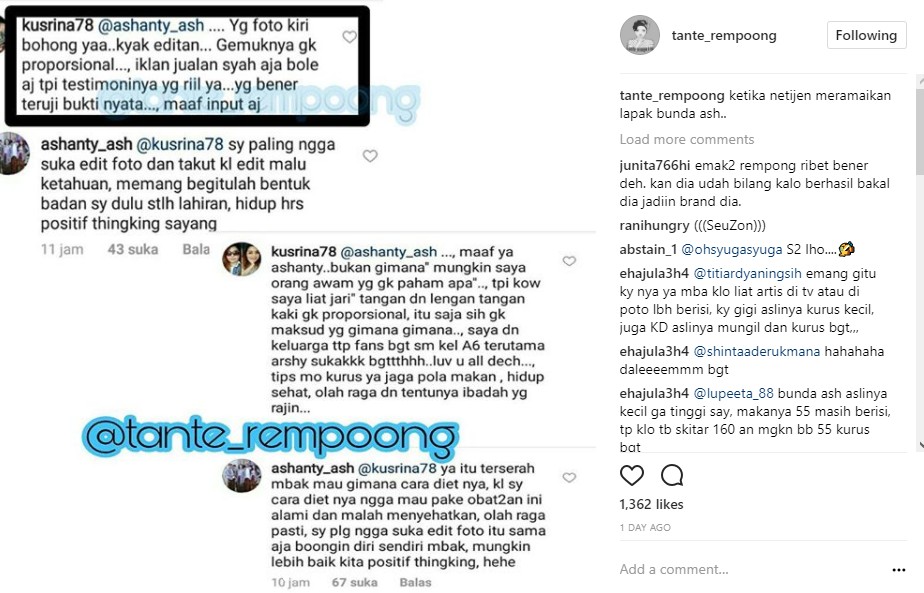Viewport: 924px width, 593px height.
Task: Like kusrina78's first comment with heart
Action: click(349, 37)
